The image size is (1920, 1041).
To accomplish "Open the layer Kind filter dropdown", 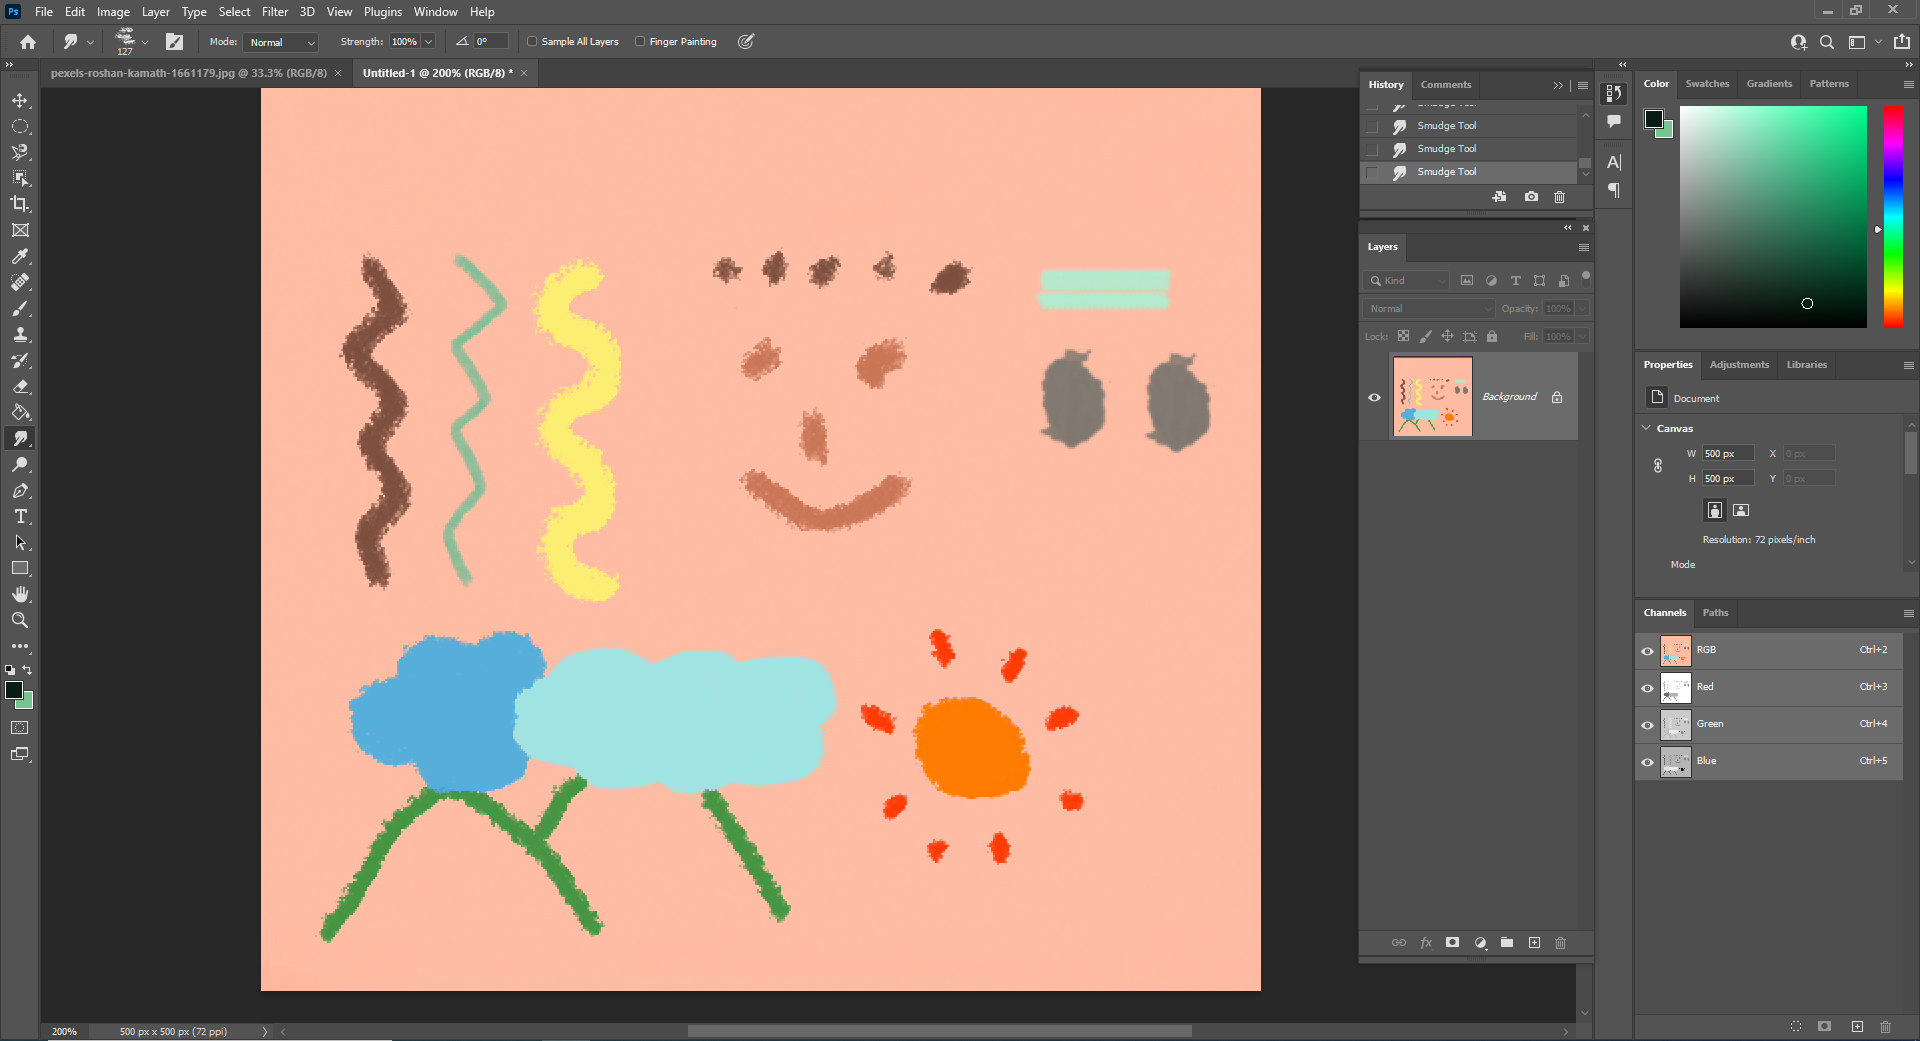I will (1406, 281).
